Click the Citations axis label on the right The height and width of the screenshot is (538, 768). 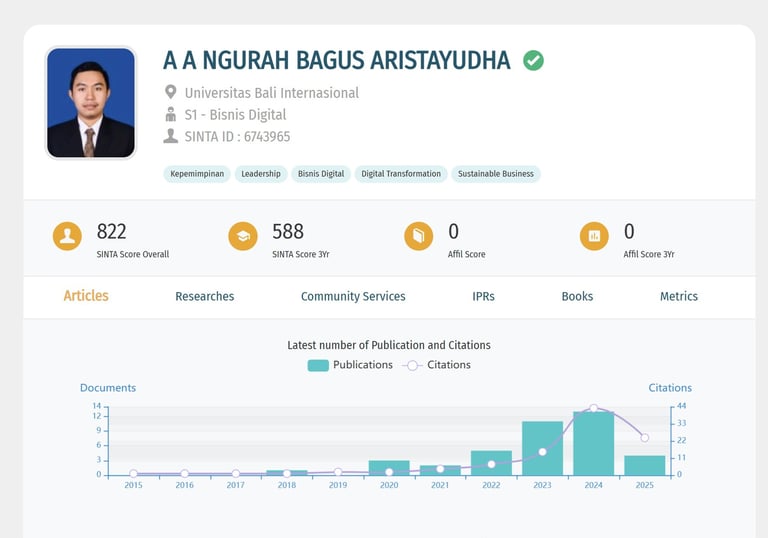pyautogui.click(x=670, y=388)
